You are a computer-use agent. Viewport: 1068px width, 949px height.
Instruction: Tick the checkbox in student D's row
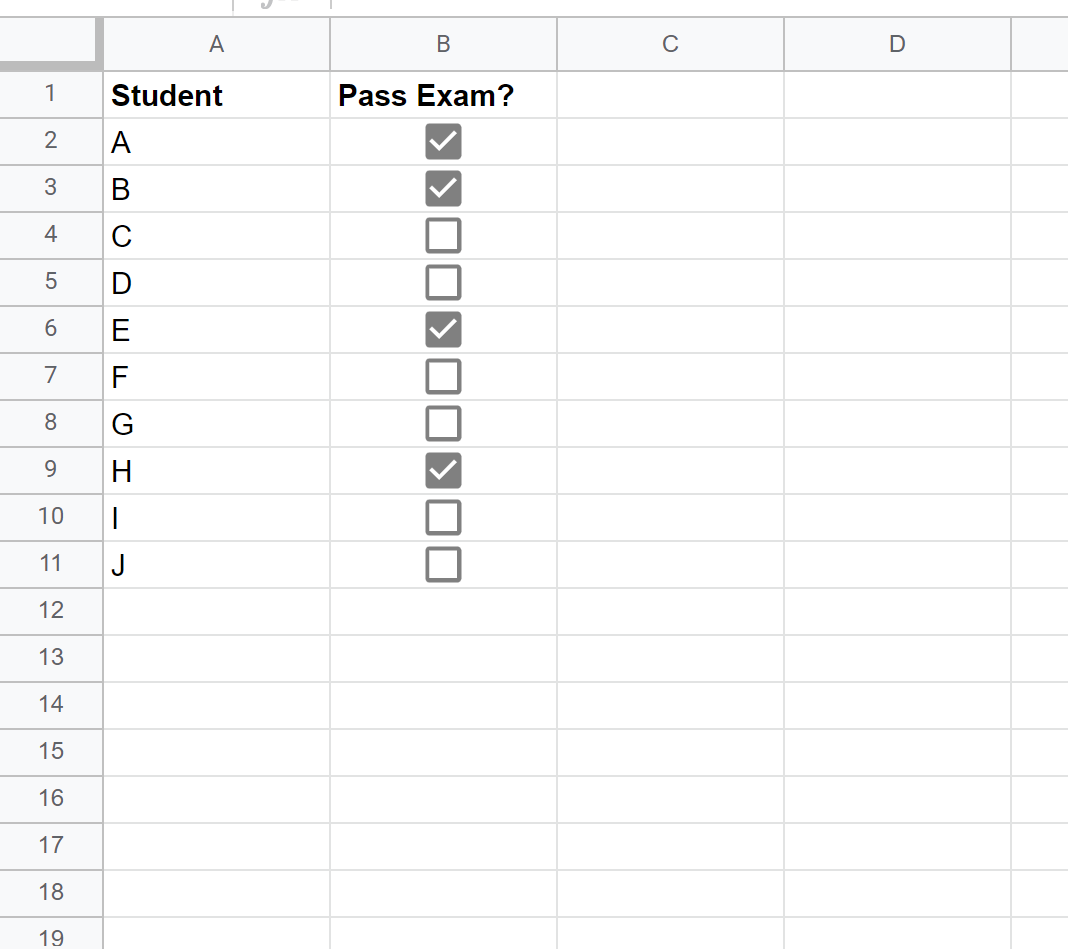point(443,283)
